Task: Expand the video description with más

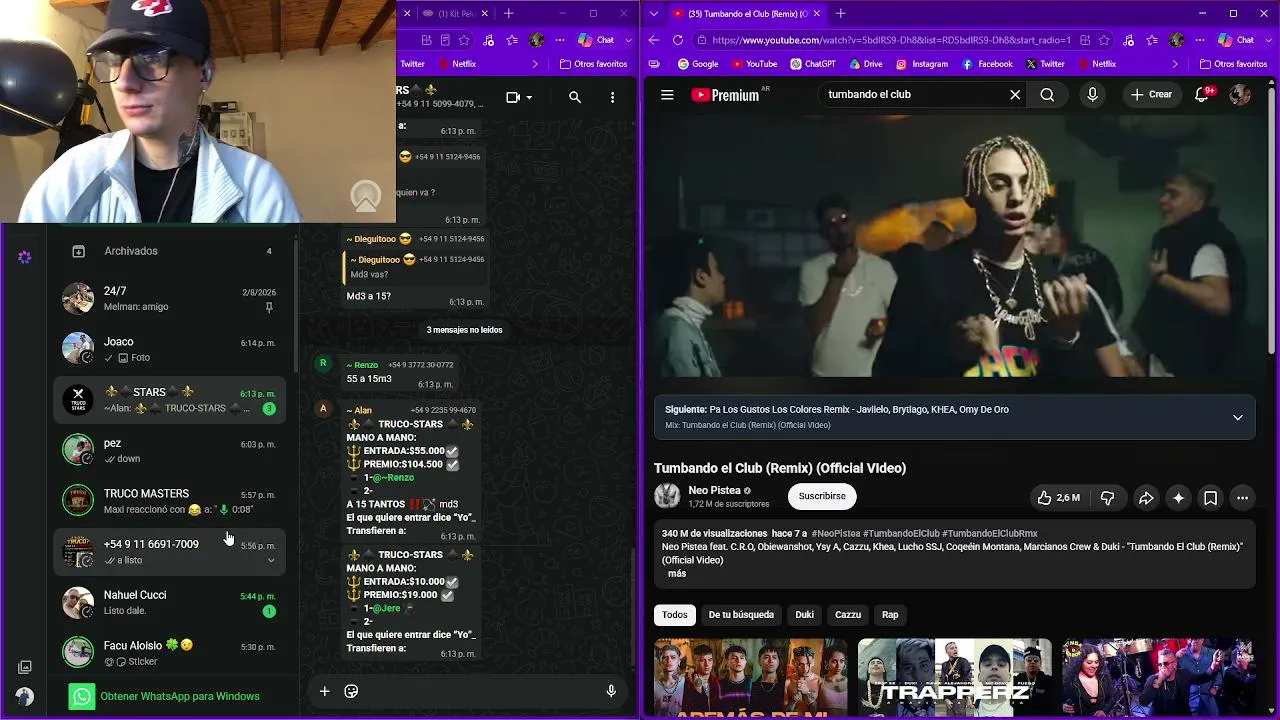Action: pos(677,574)
